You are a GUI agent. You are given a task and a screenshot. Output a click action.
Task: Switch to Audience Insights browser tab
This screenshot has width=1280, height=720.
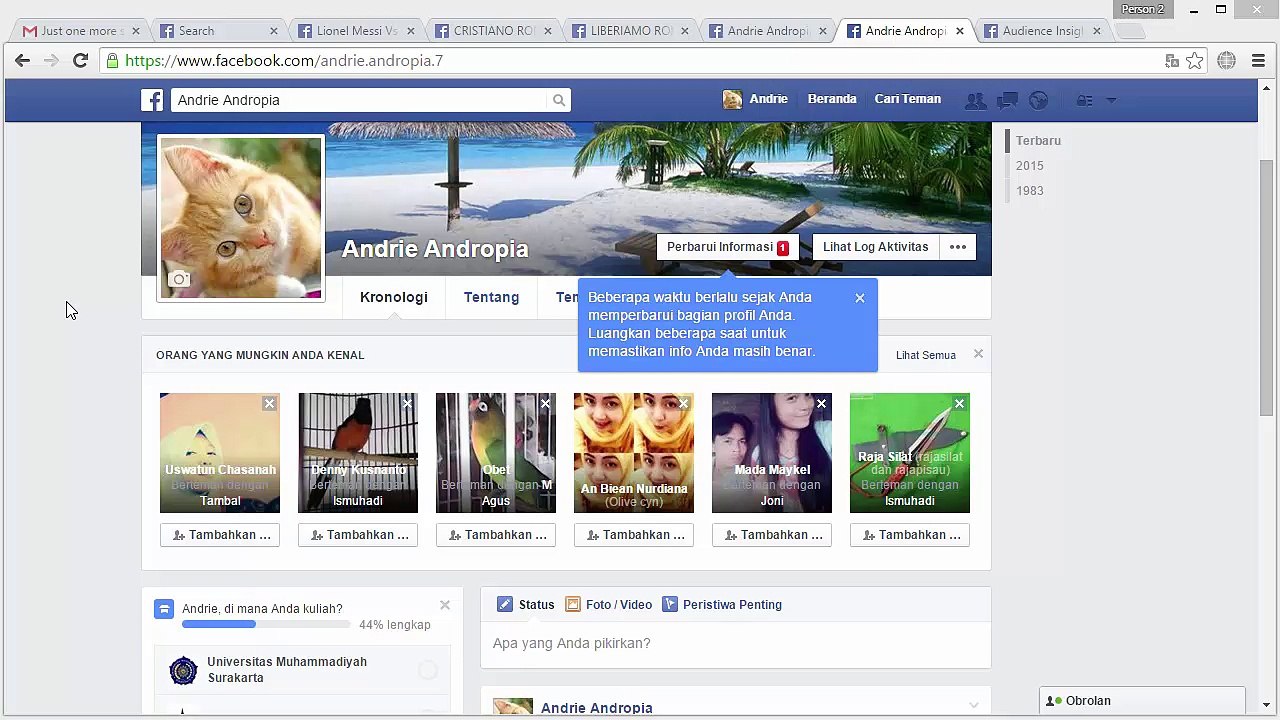tap(1043, 31)
